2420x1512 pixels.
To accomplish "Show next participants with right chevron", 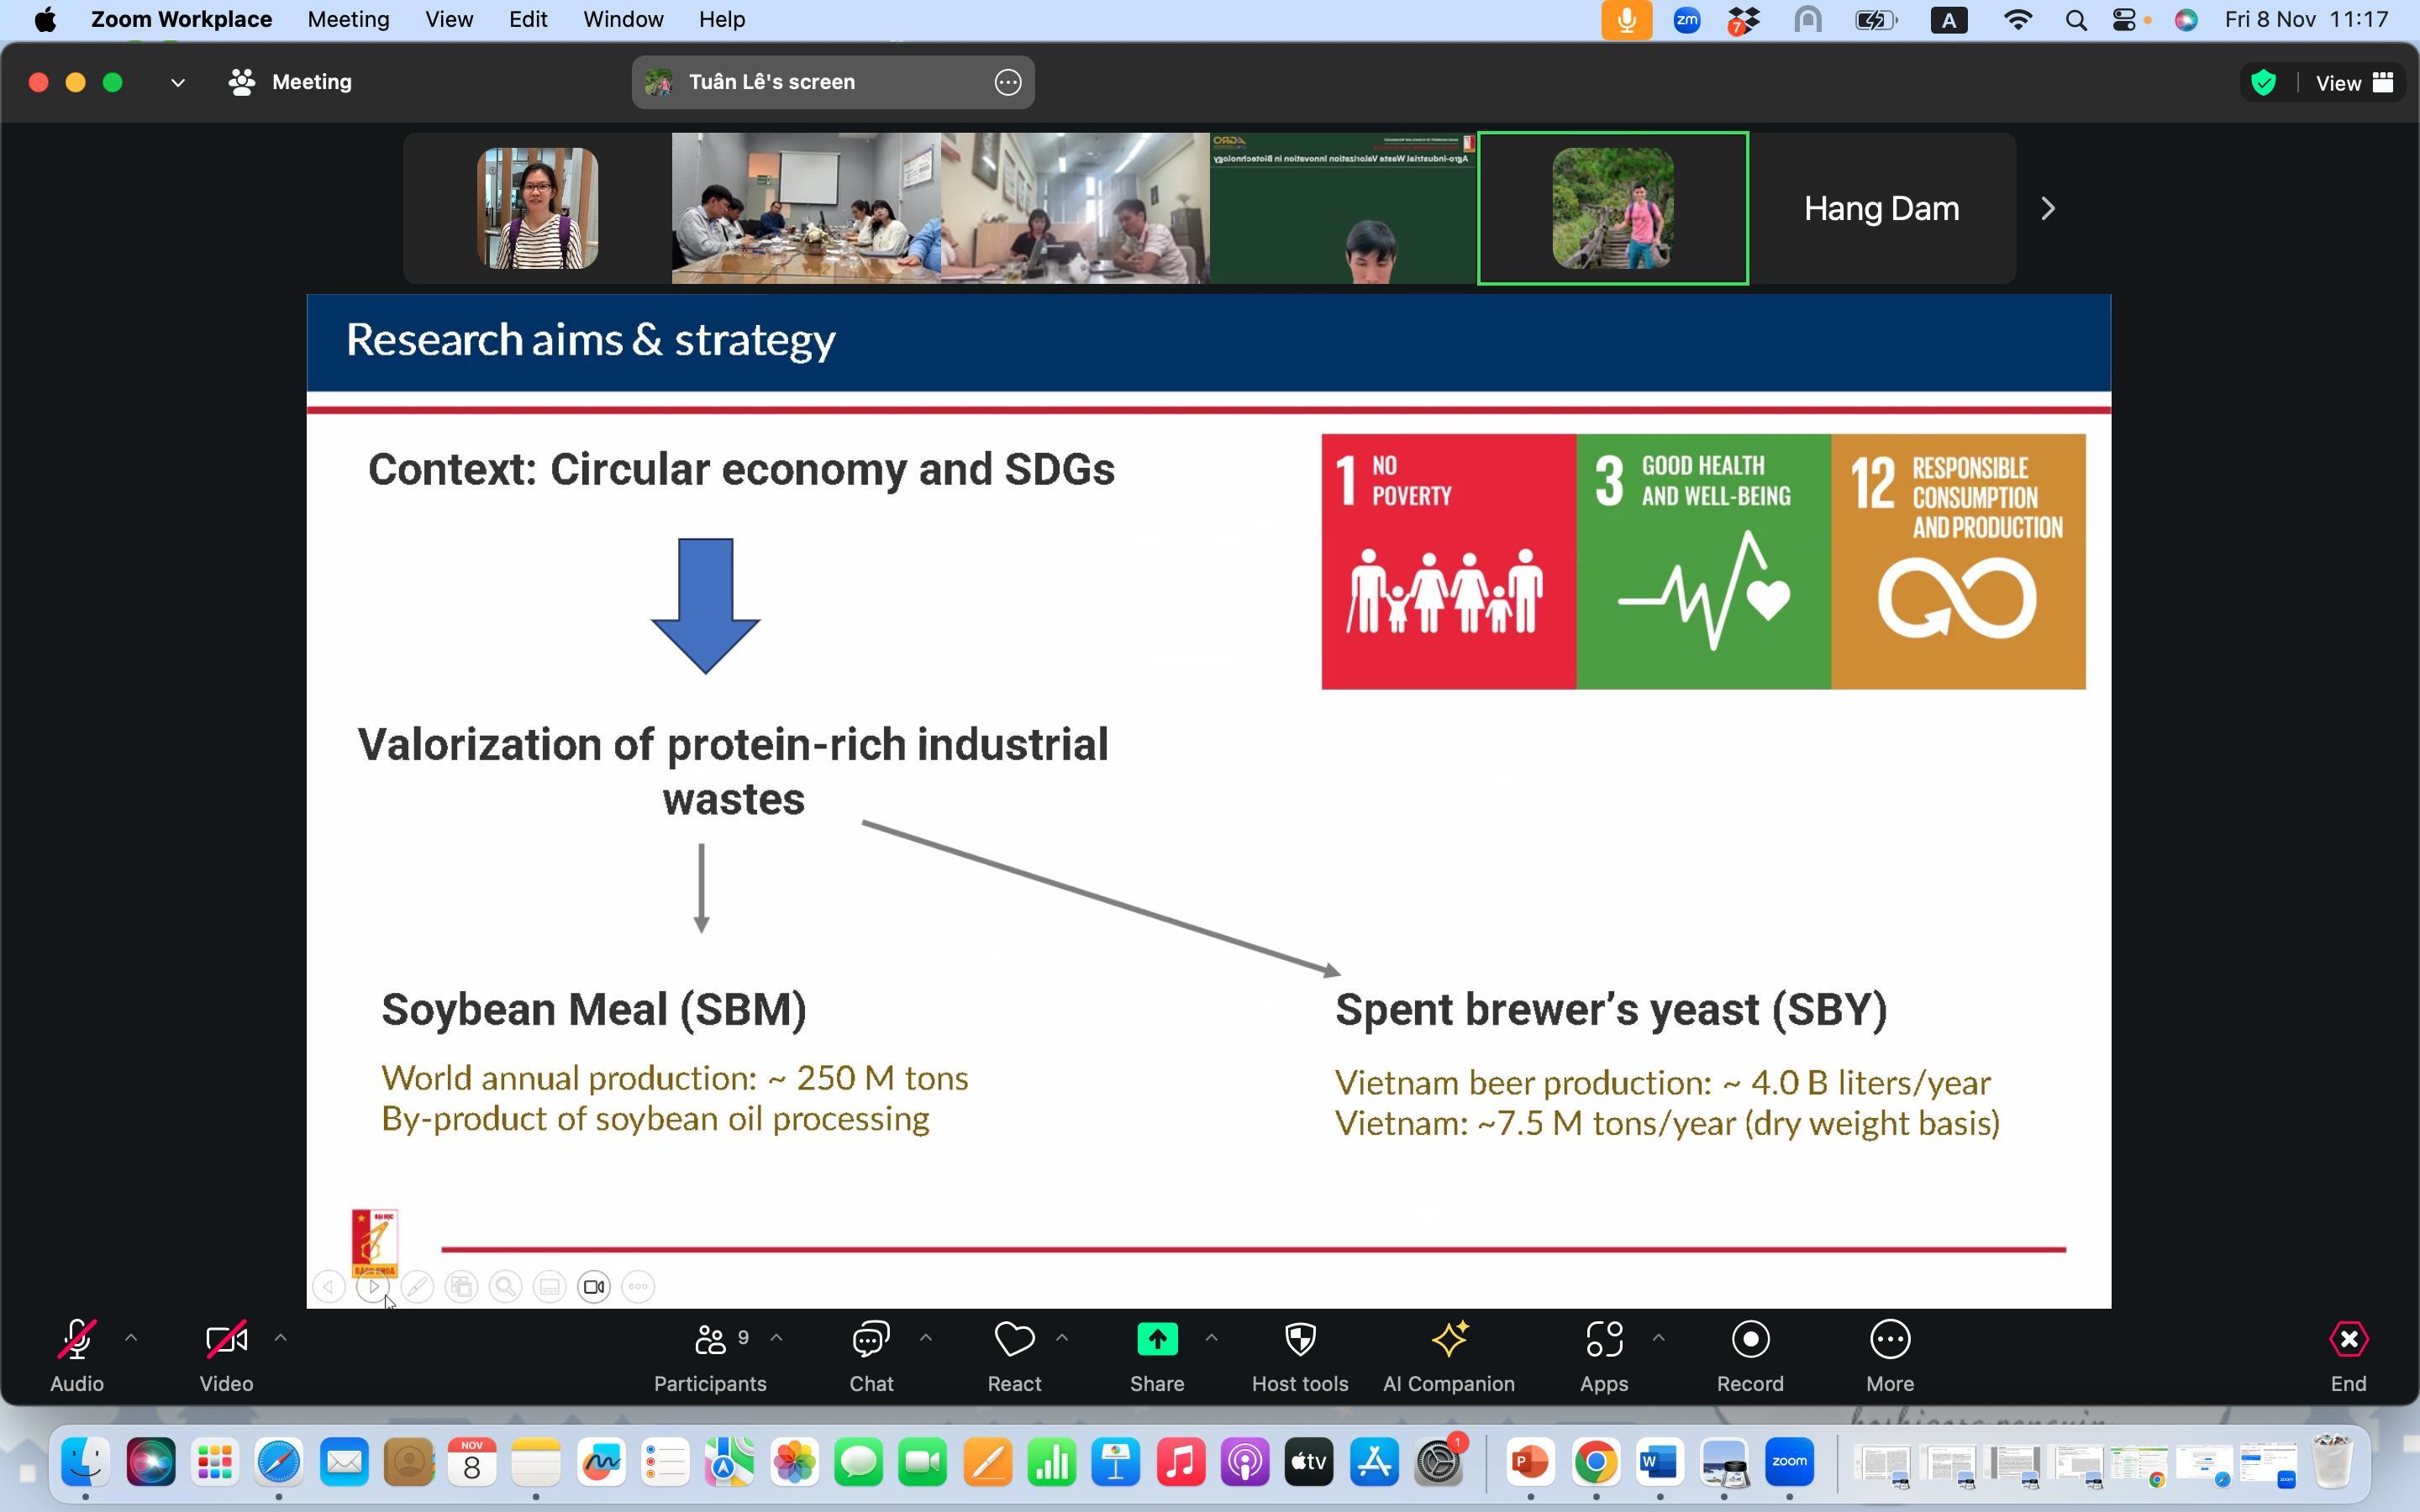I will tap(2047, 209).
